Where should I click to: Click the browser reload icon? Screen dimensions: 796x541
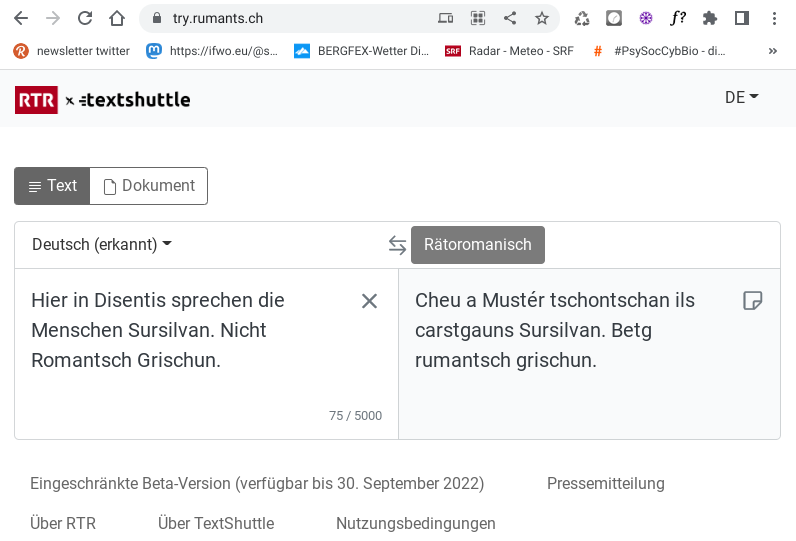click(x=85, y=18)
